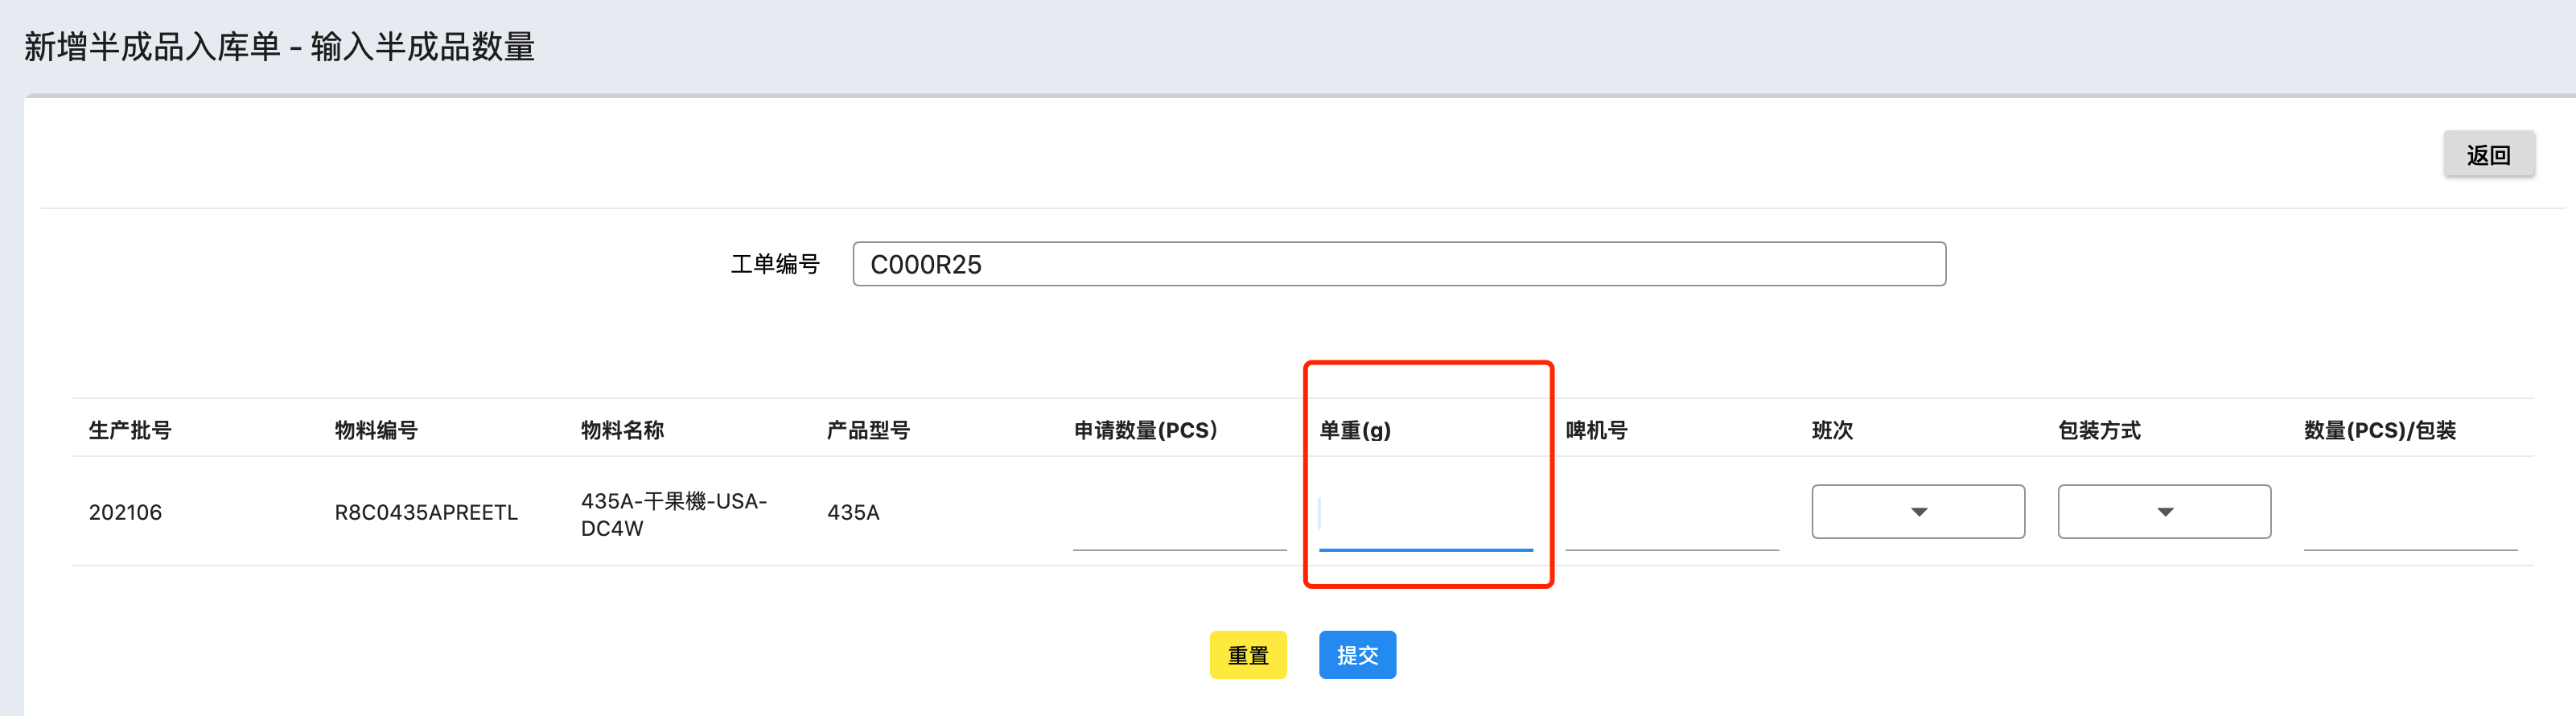This screenshot has height=716, width=2576.
Task: Open the 班次 dropdown
Action: (1918, 512)
